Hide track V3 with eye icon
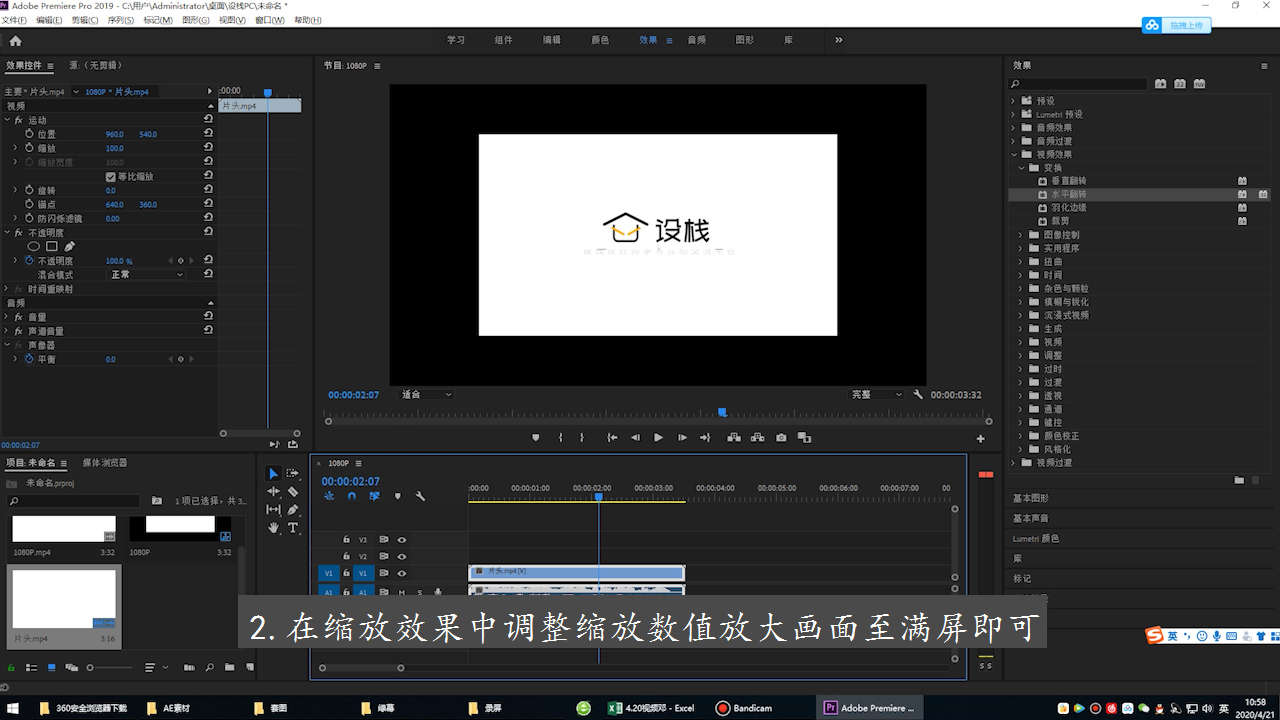This screenshot has height=720, width=1280. [401, 539]
